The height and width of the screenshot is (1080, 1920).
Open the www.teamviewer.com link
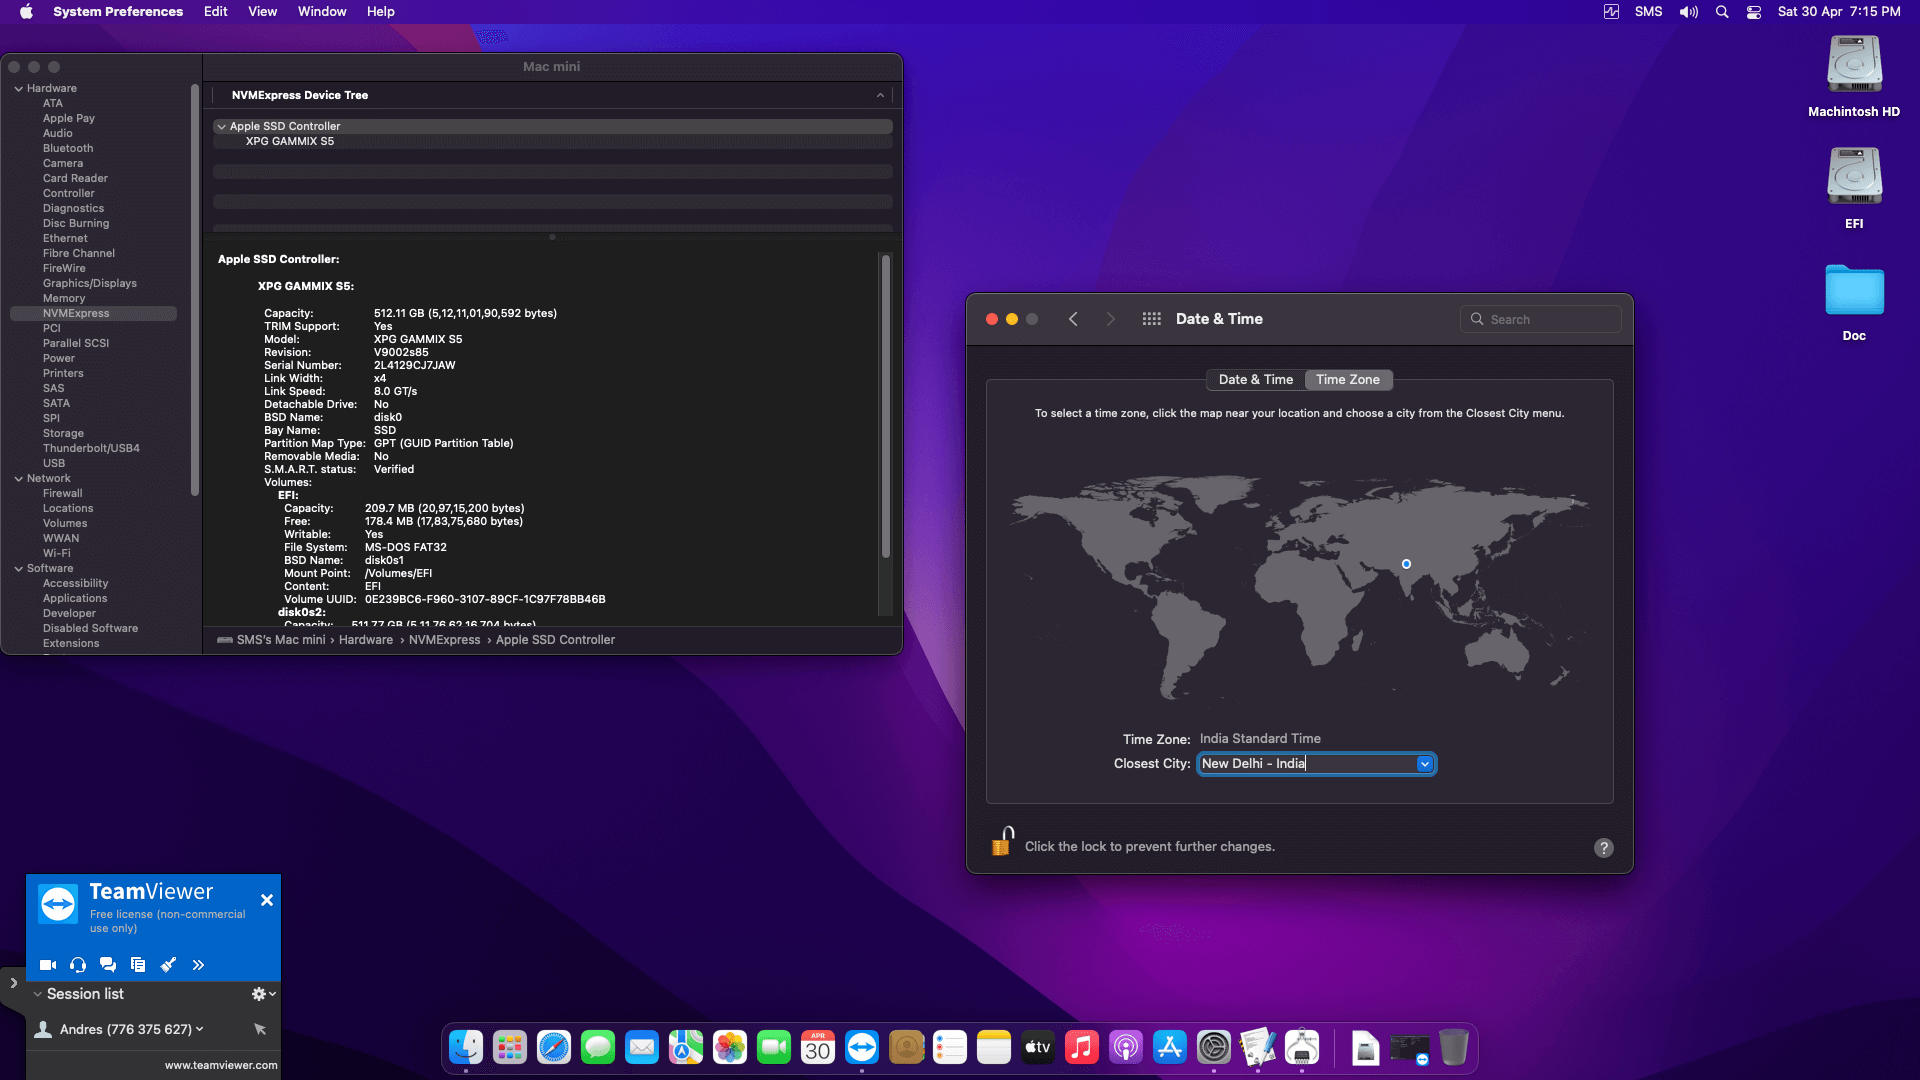click(221, 1065)
